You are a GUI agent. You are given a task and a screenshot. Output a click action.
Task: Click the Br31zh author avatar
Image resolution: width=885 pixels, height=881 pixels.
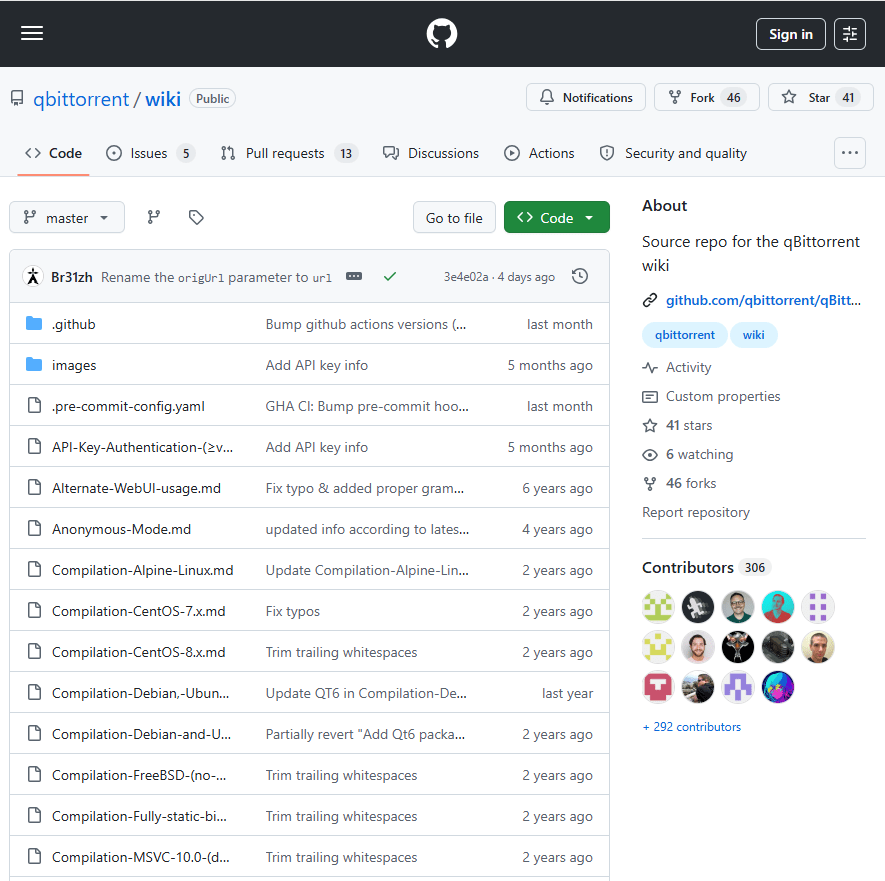[33, 277]
